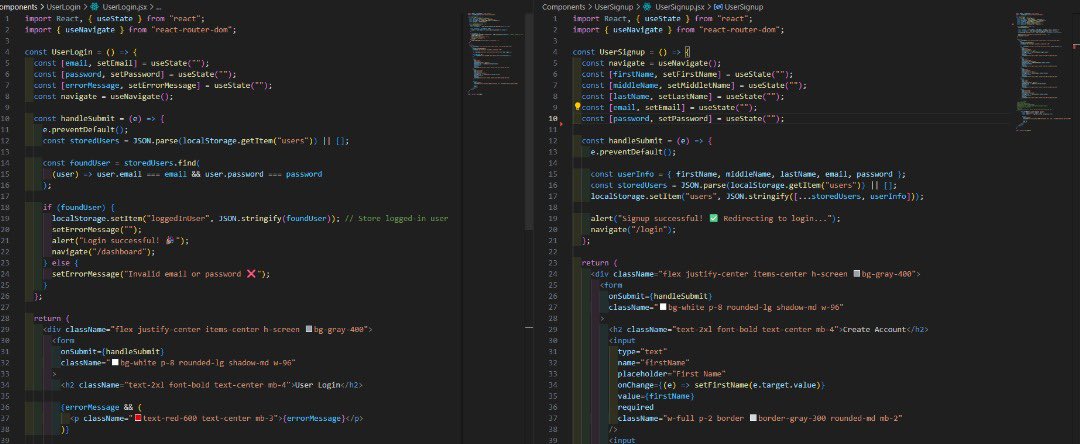The height and width of the screenshot is (444, 1080).
Task: Click the React file icon beside UserLogin.jsx breadcrumb
Action: coord(94,6)
